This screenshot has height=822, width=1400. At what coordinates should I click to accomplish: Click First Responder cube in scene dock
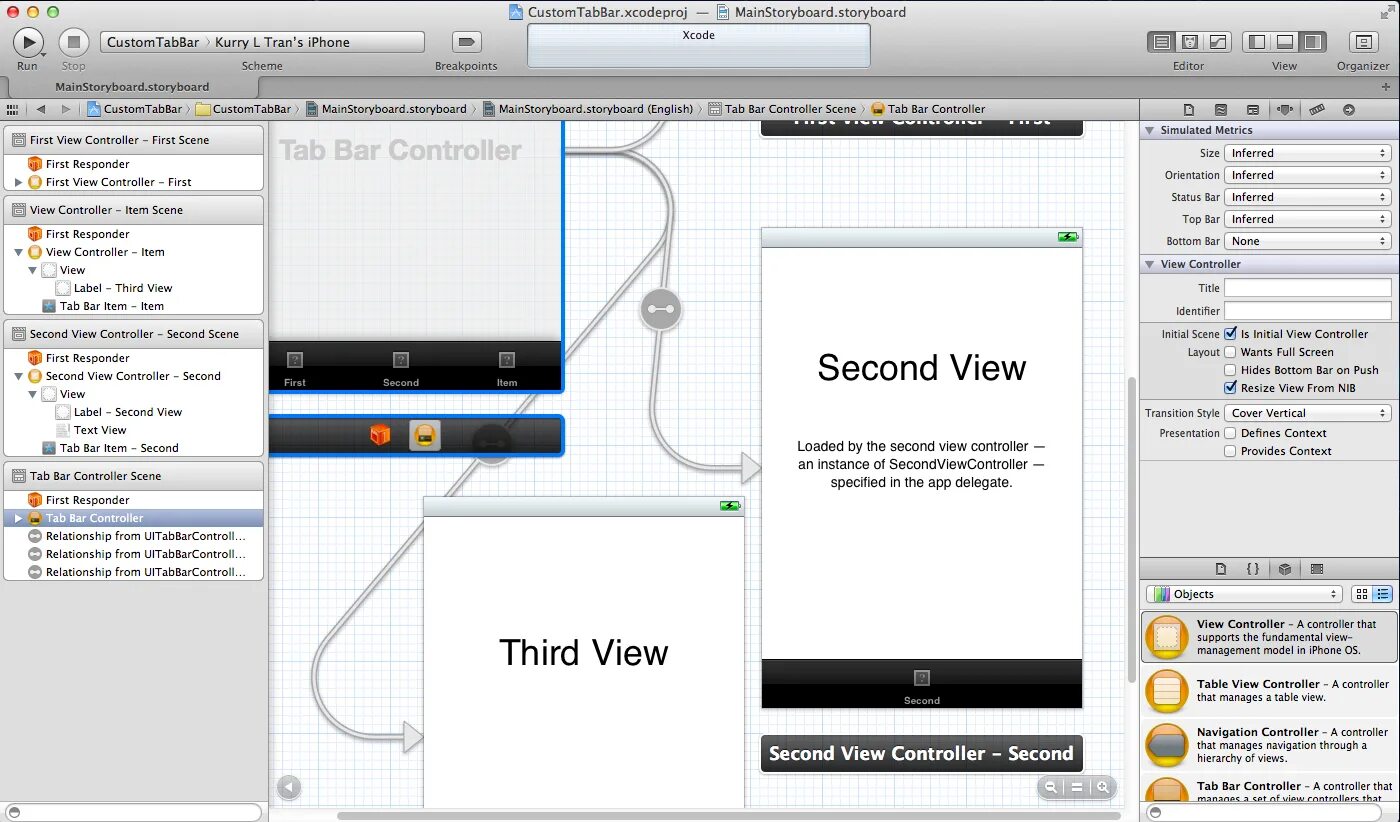[379, 435]
